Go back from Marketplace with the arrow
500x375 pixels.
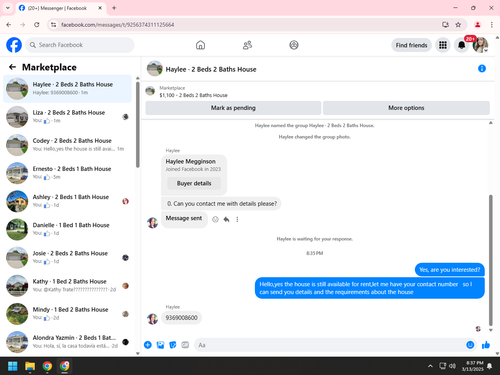(12, 67)
